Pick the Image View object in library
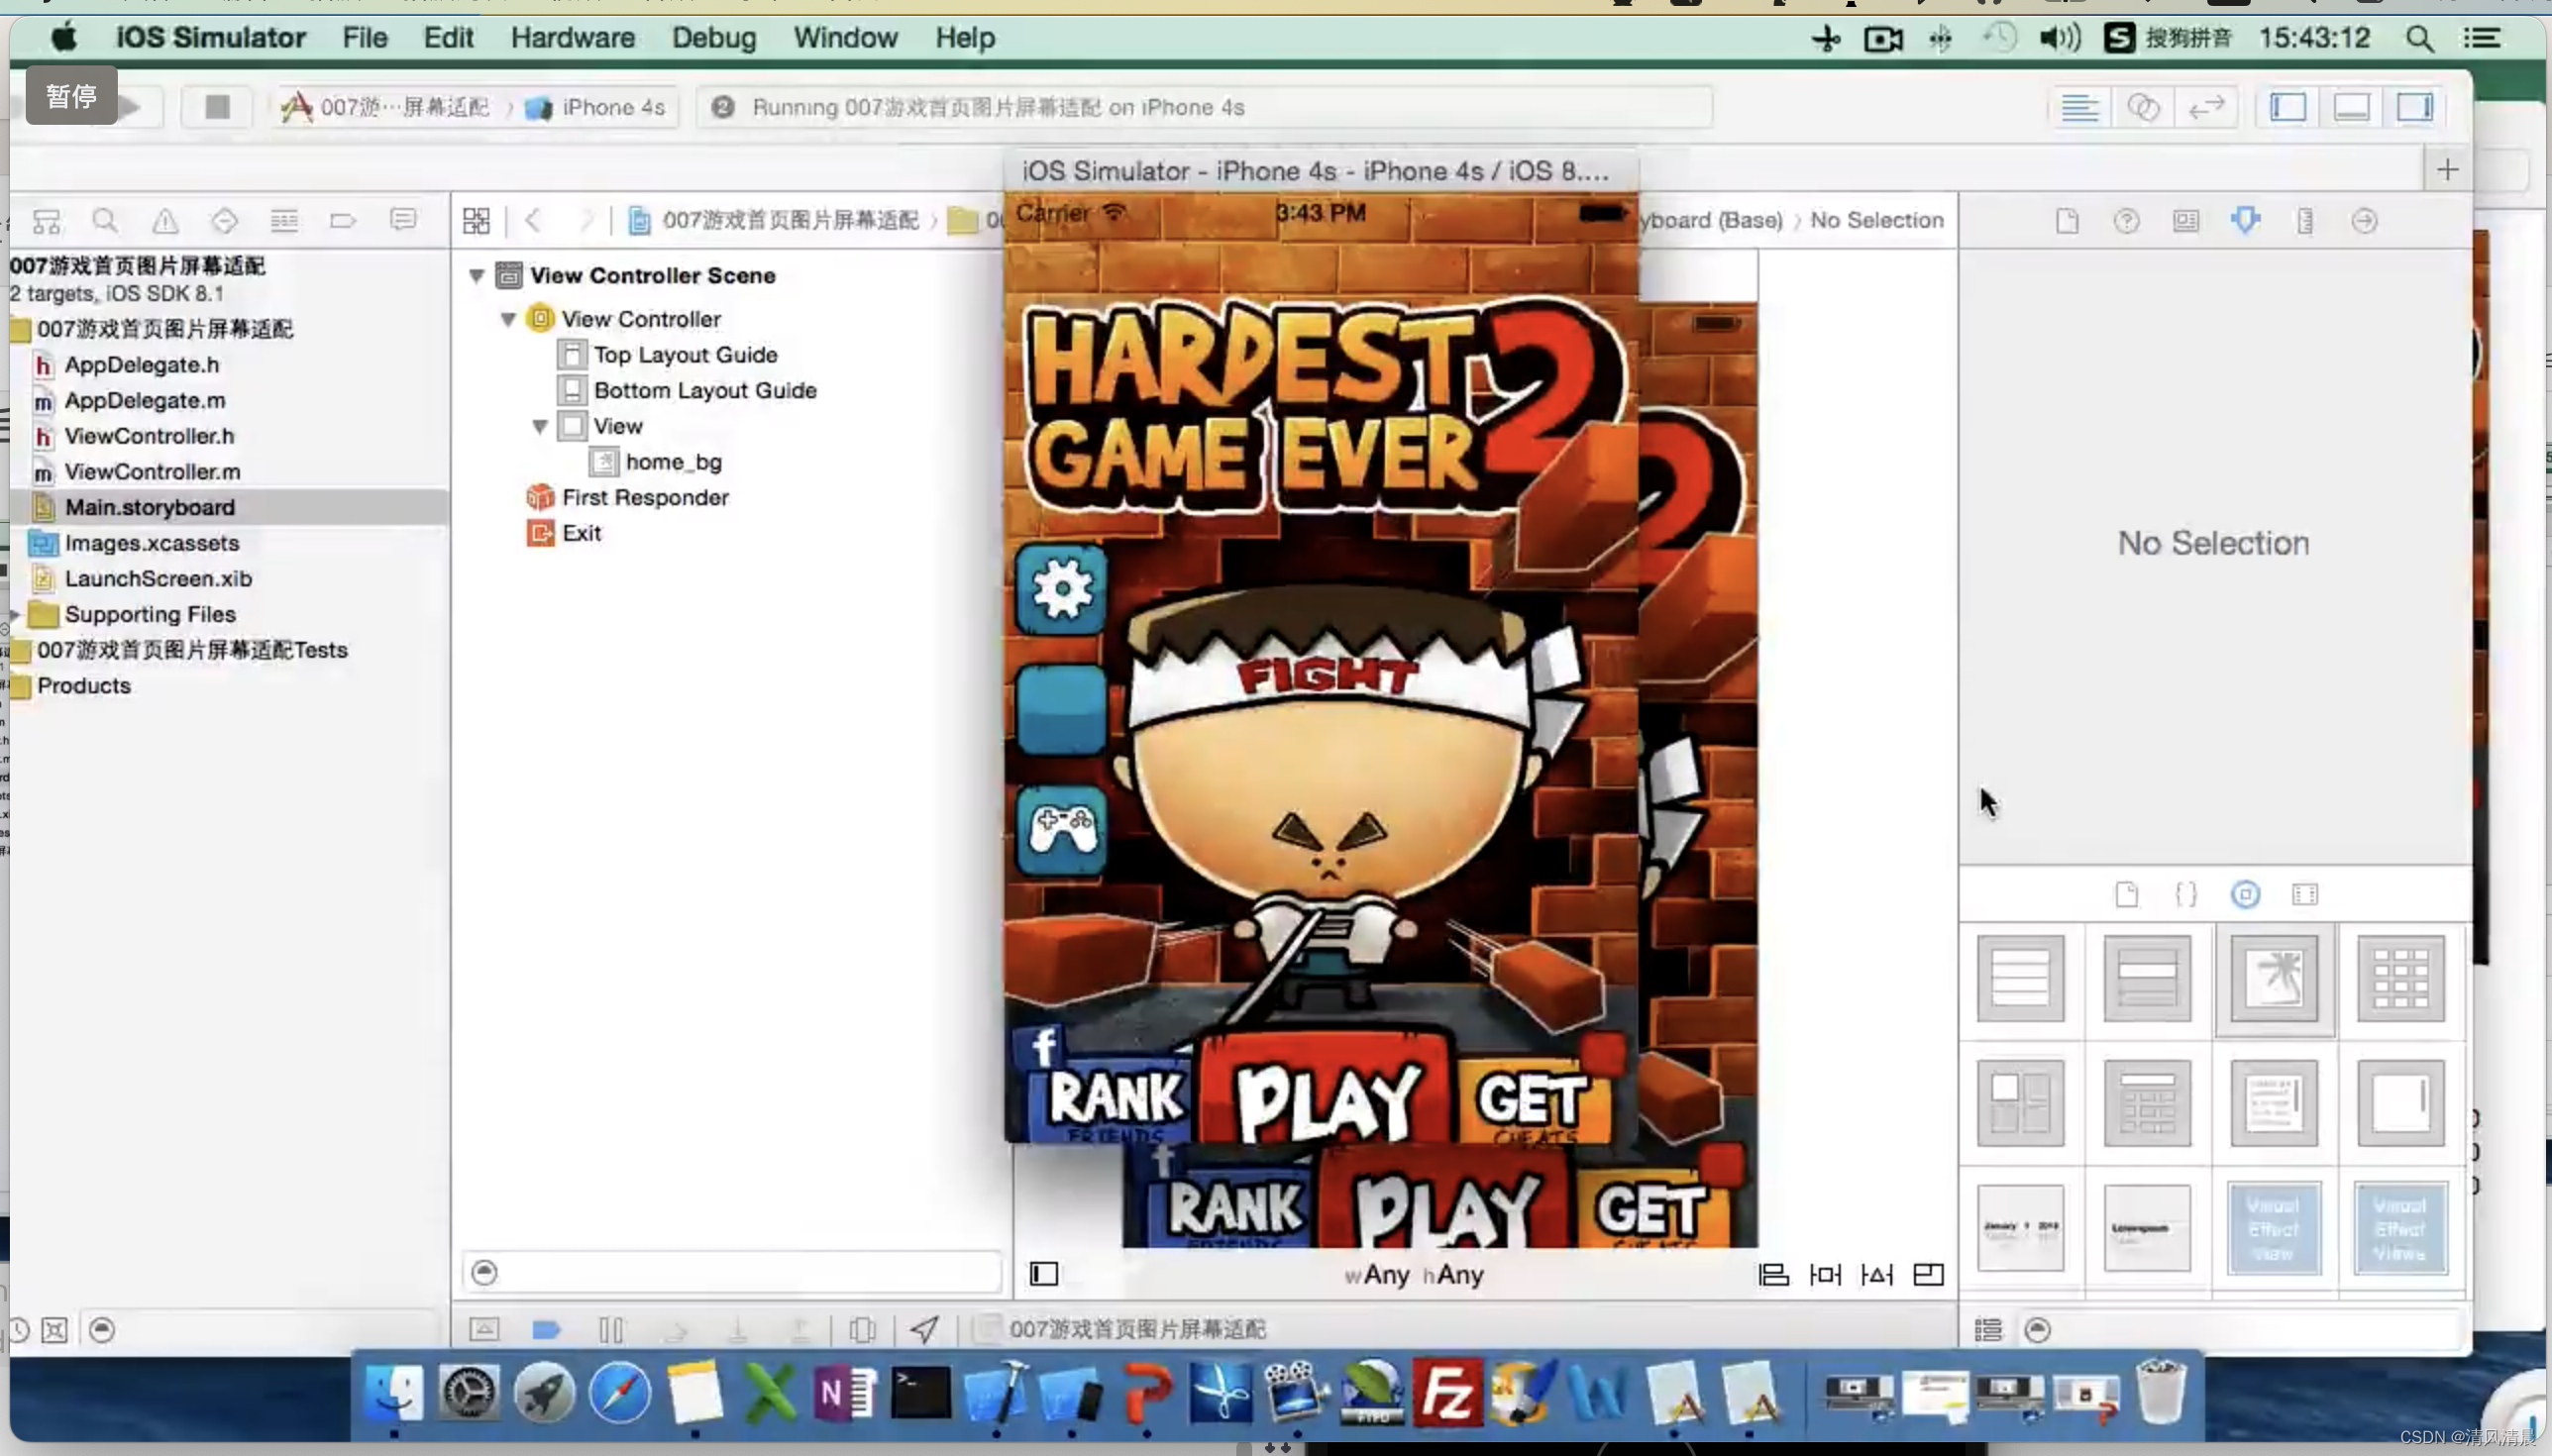2552x1456 pixels. (x=2274, y=979)
